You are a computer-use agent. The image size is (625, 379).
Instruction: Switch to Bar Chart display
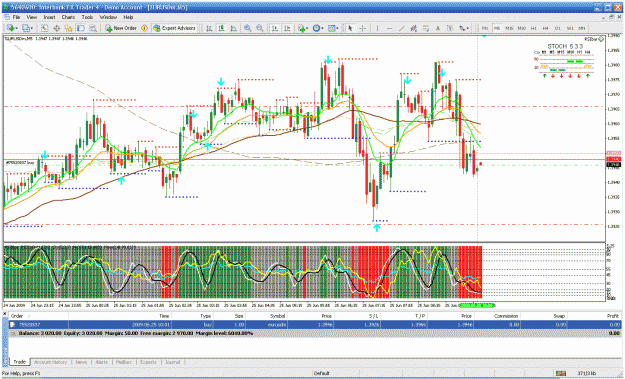coord(209,28)
